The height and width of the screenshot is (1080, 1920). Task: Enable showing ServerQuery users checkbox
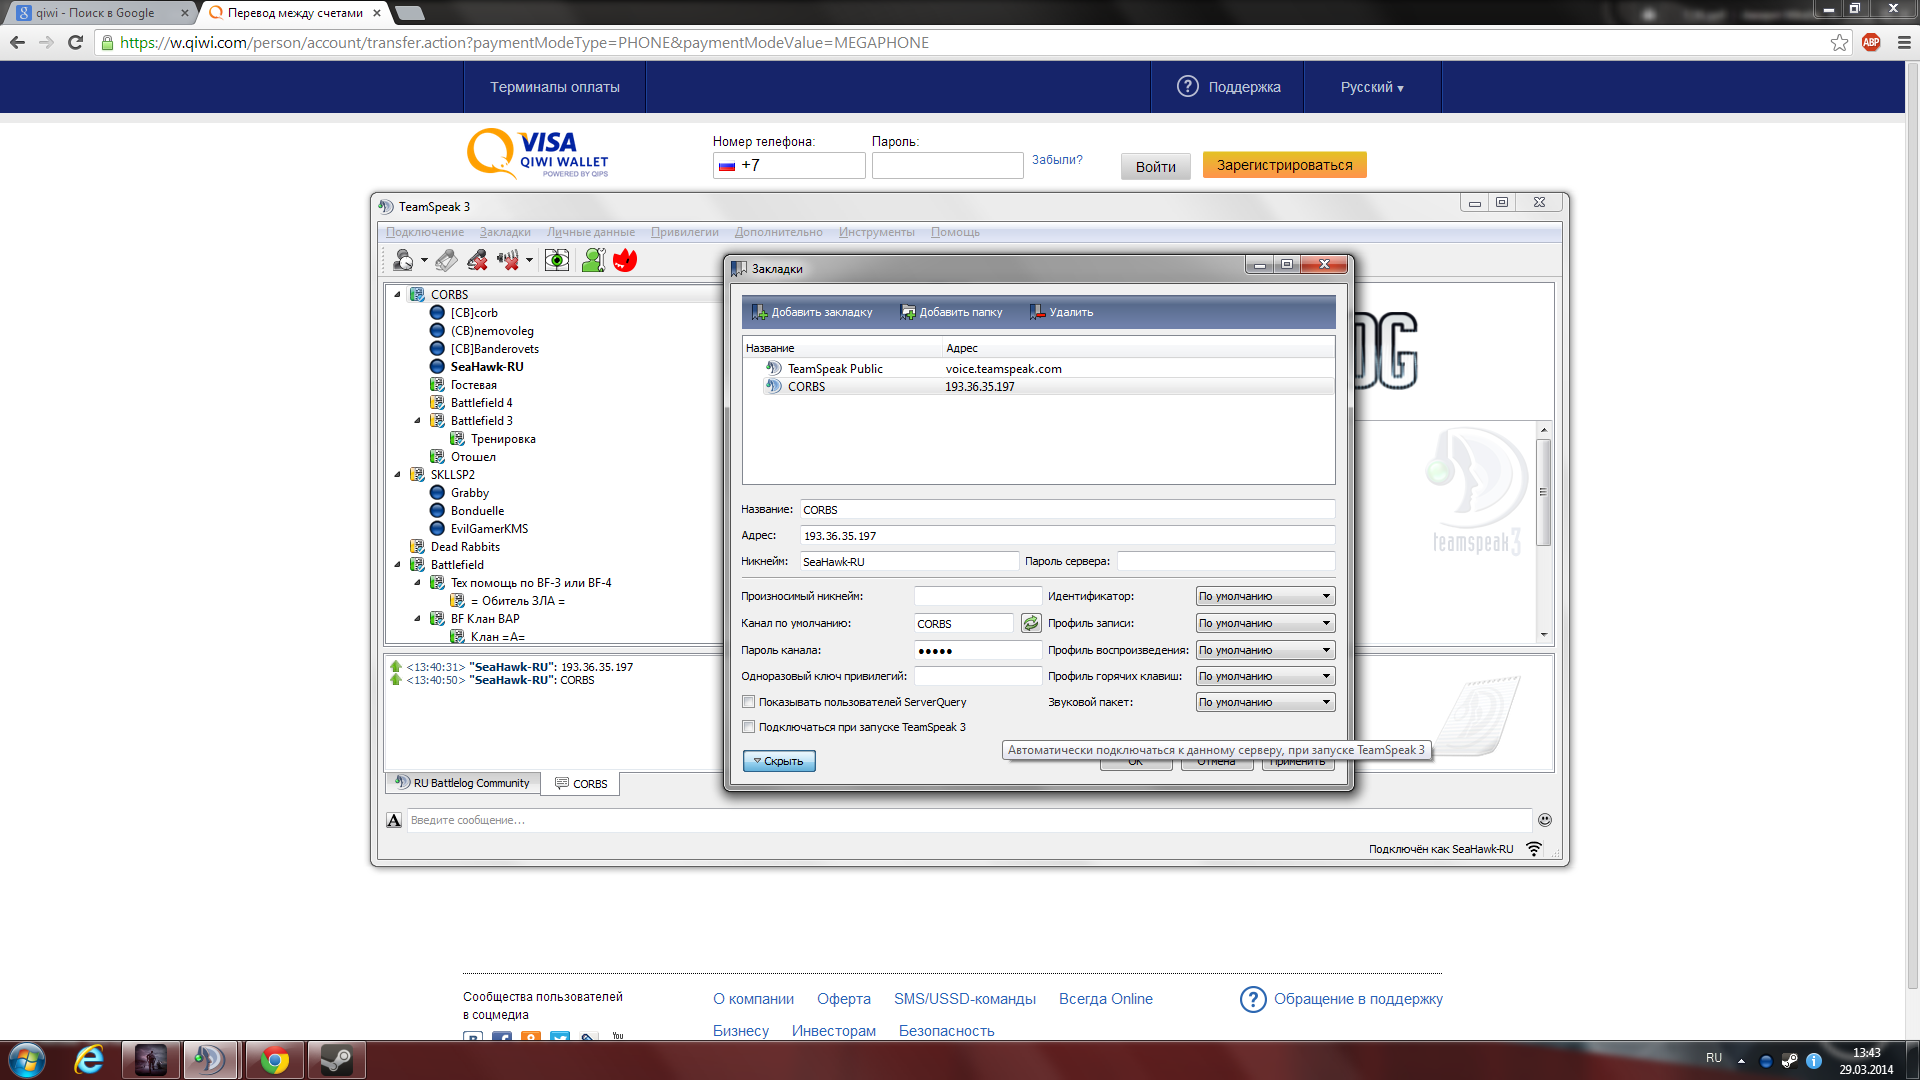click(748, 702)
